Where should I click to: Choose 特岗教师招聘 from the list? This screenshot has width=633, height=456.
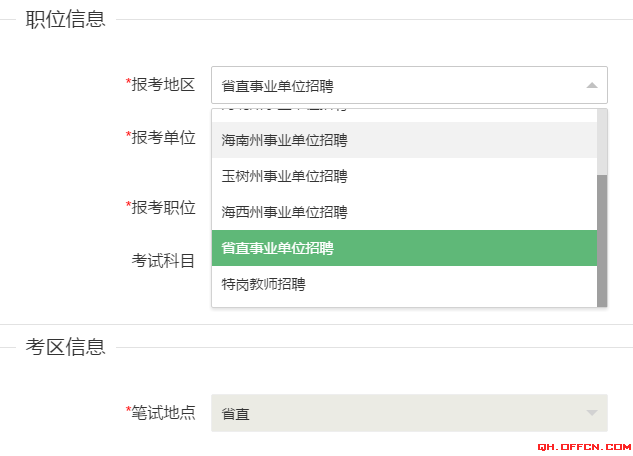click(404, 284)
